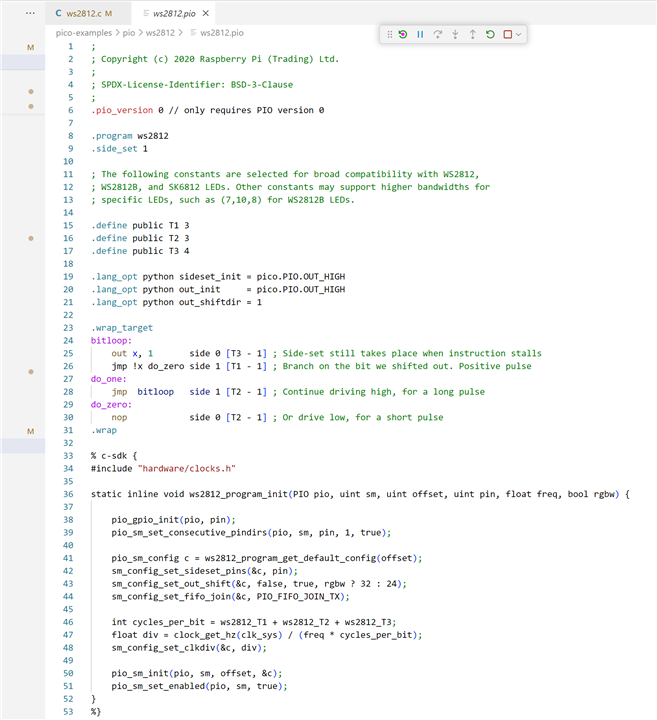Restart the debug session

(x=490, y=34)
